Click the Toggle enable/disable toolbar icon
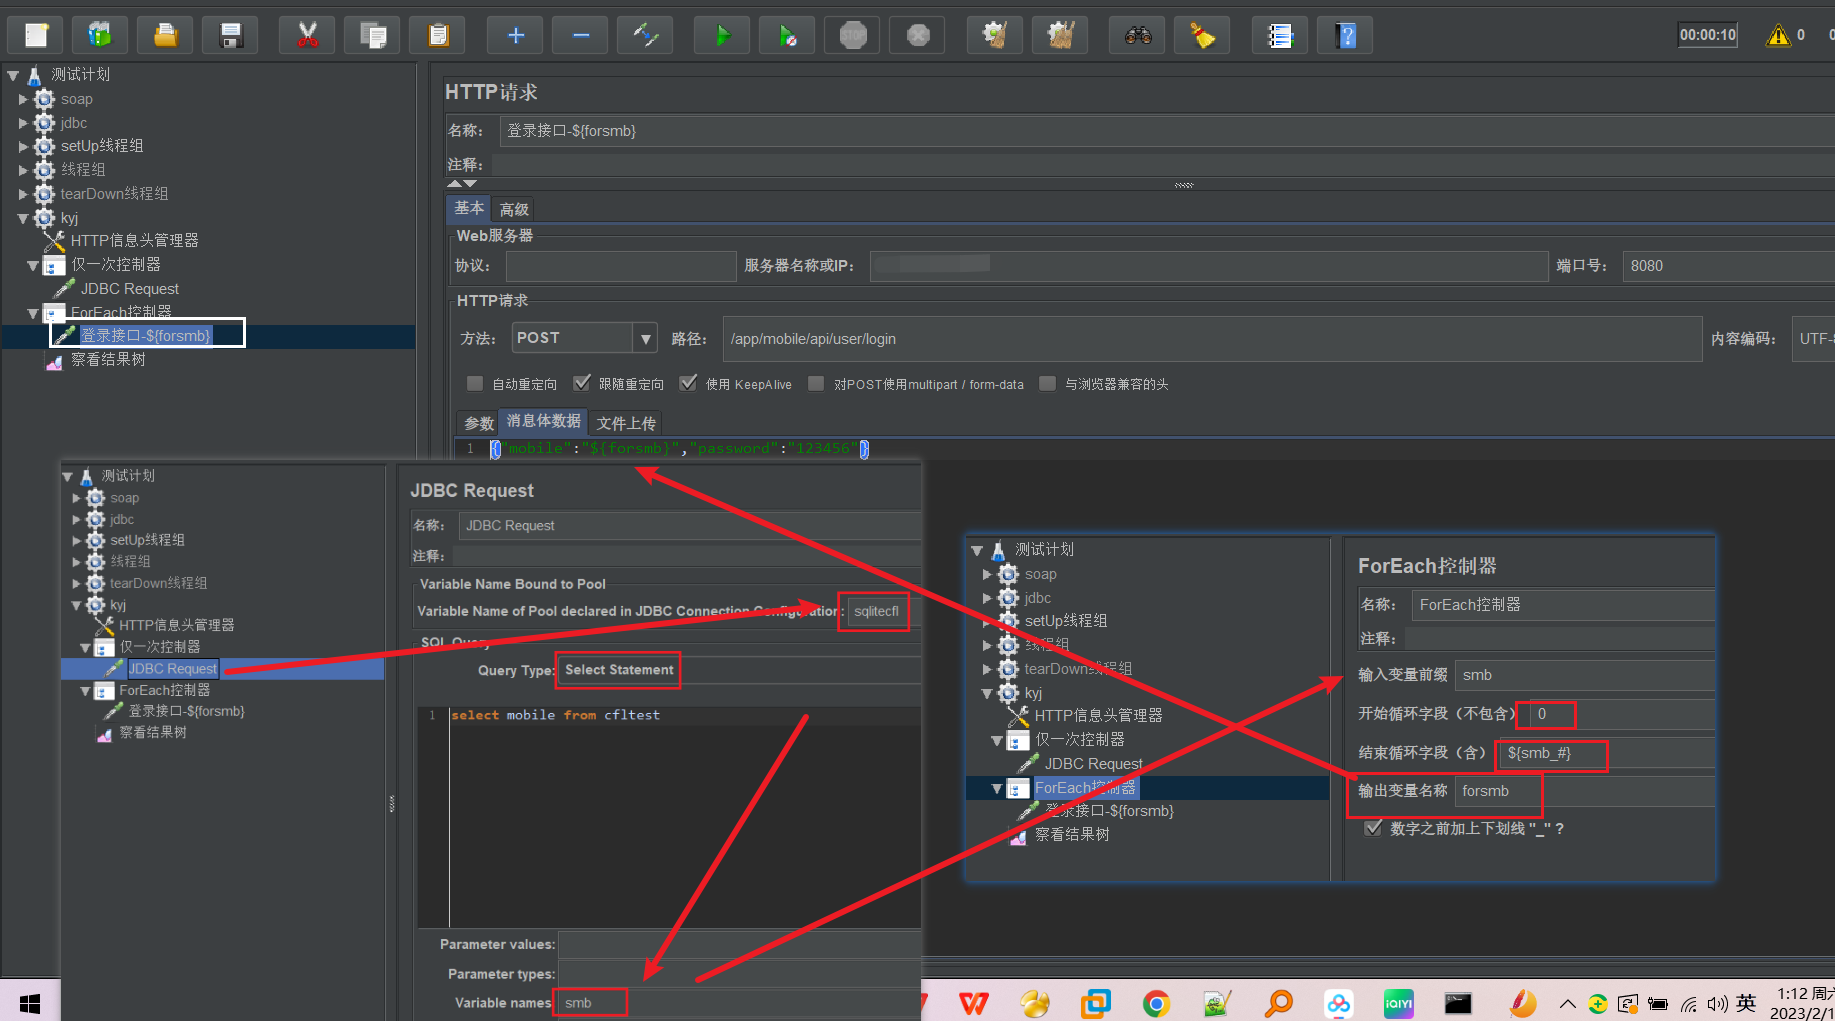1835x1021 pixels. click(x=646, y=36)
